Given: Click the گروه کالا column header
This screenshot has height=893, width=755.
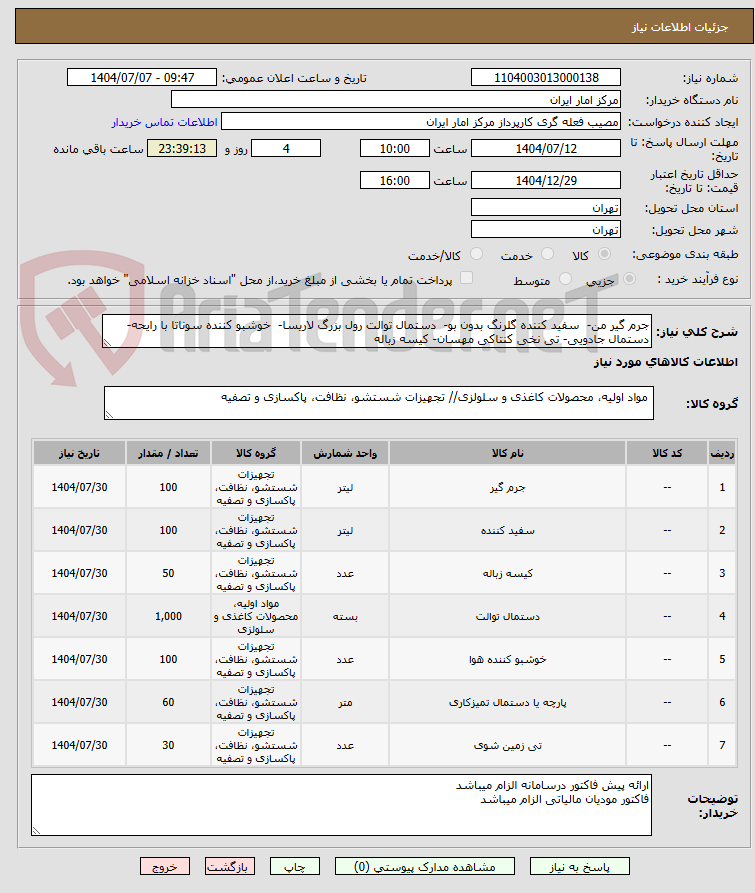Looking at the screenshot, I should point(256,453).
